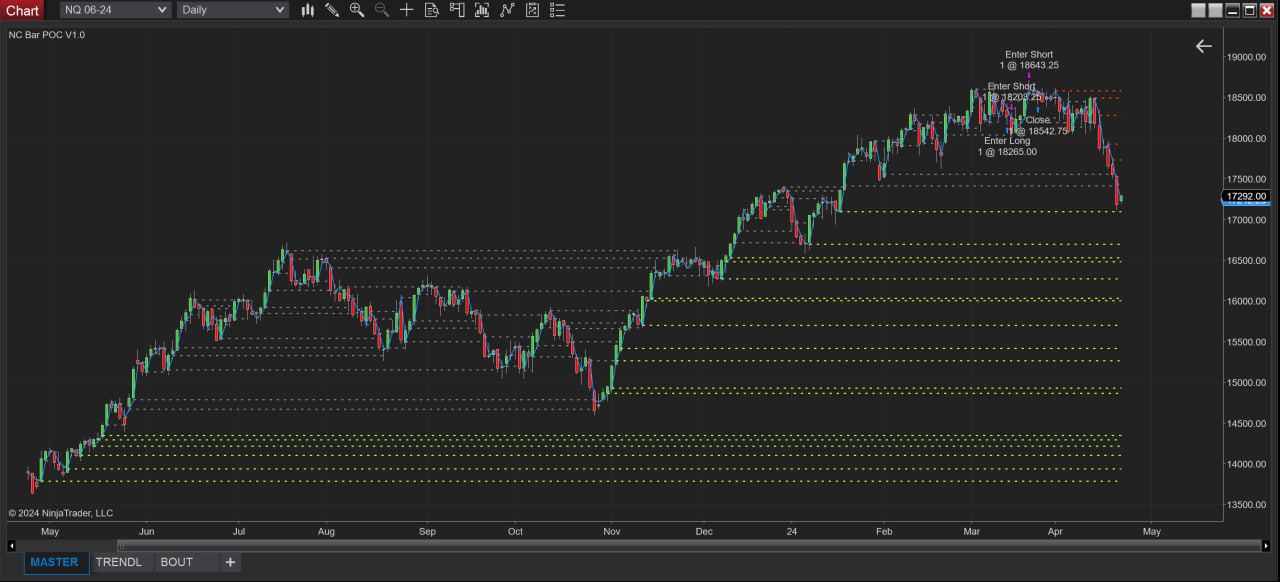
Task: Open the data box icon
Action: [432, 10]
